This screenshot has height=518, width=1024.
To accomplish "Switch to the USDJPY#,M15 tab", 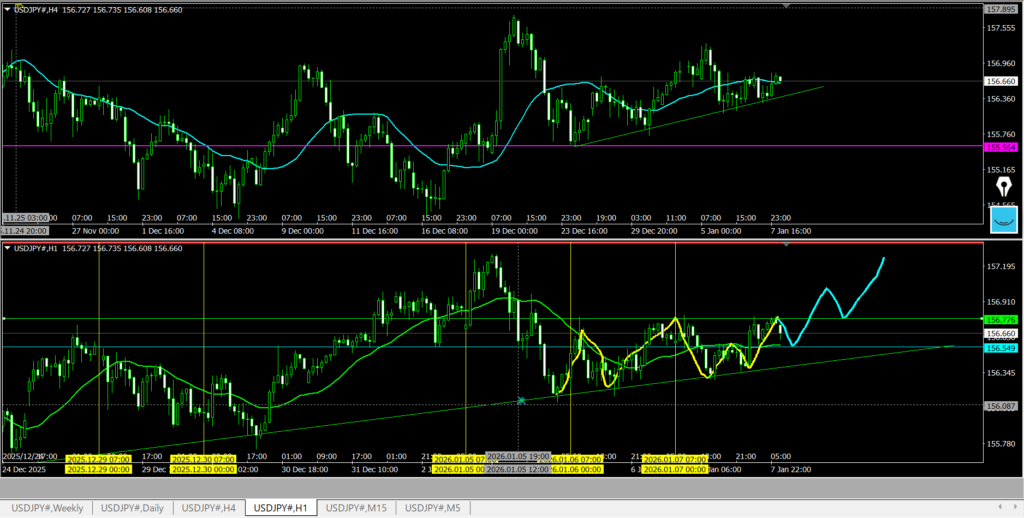I will coord(357,508).
